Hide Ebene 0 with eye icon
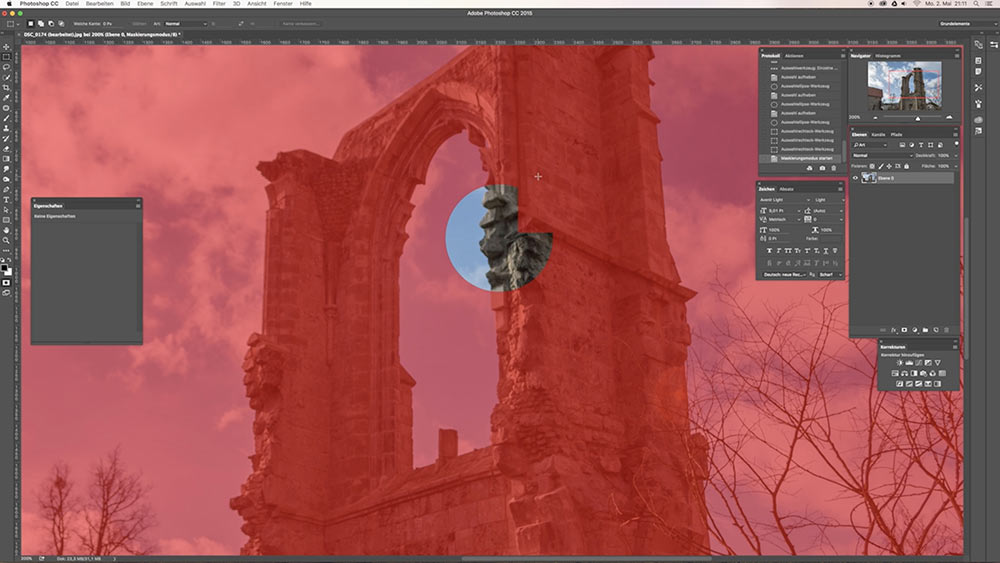The image size is (1000, 563). [x=855, y=178]
